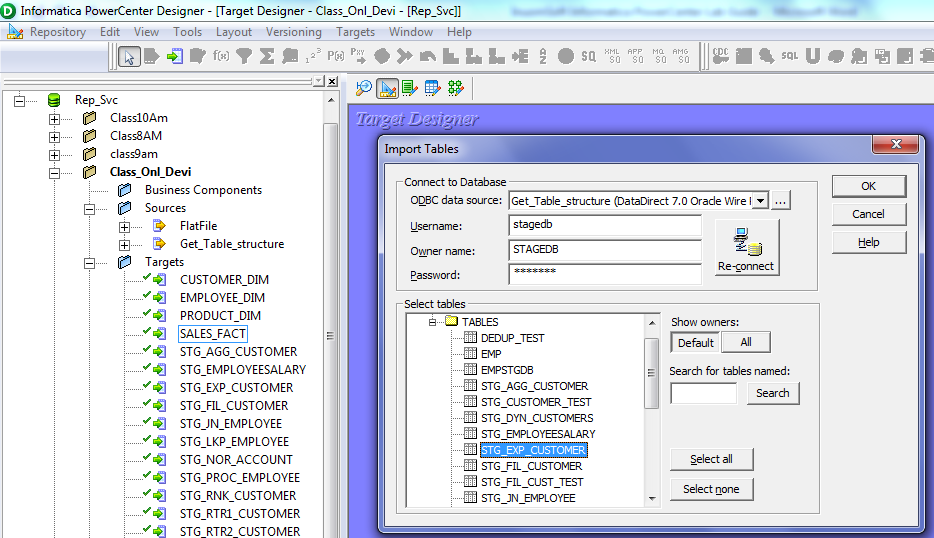Click the U-shaped union transformation icon

tap(812, 57)
